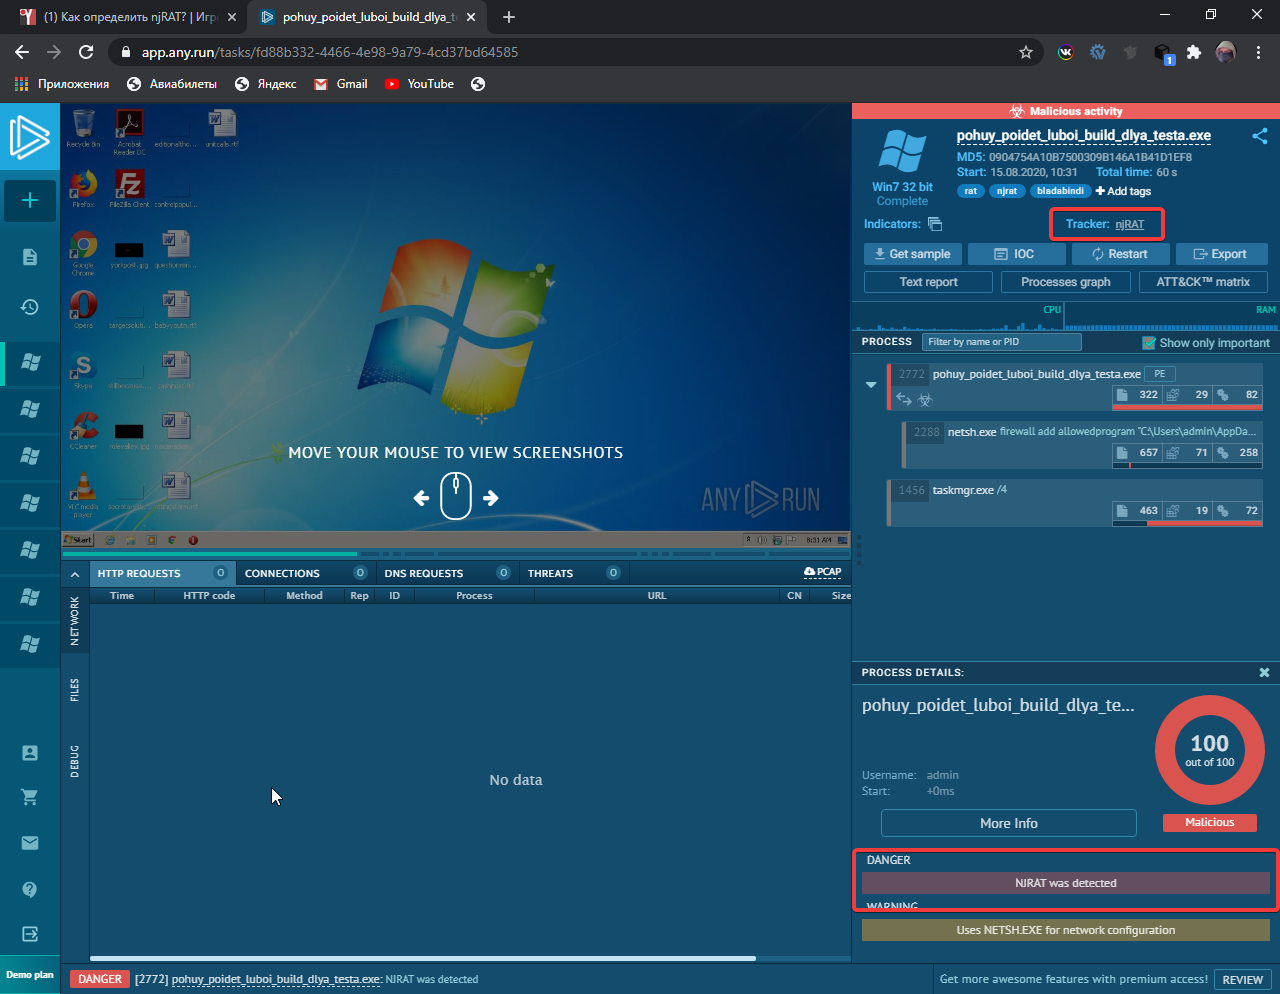Switch to the DNS Requests tab
1280x994 pixels.
coord(424,574)
